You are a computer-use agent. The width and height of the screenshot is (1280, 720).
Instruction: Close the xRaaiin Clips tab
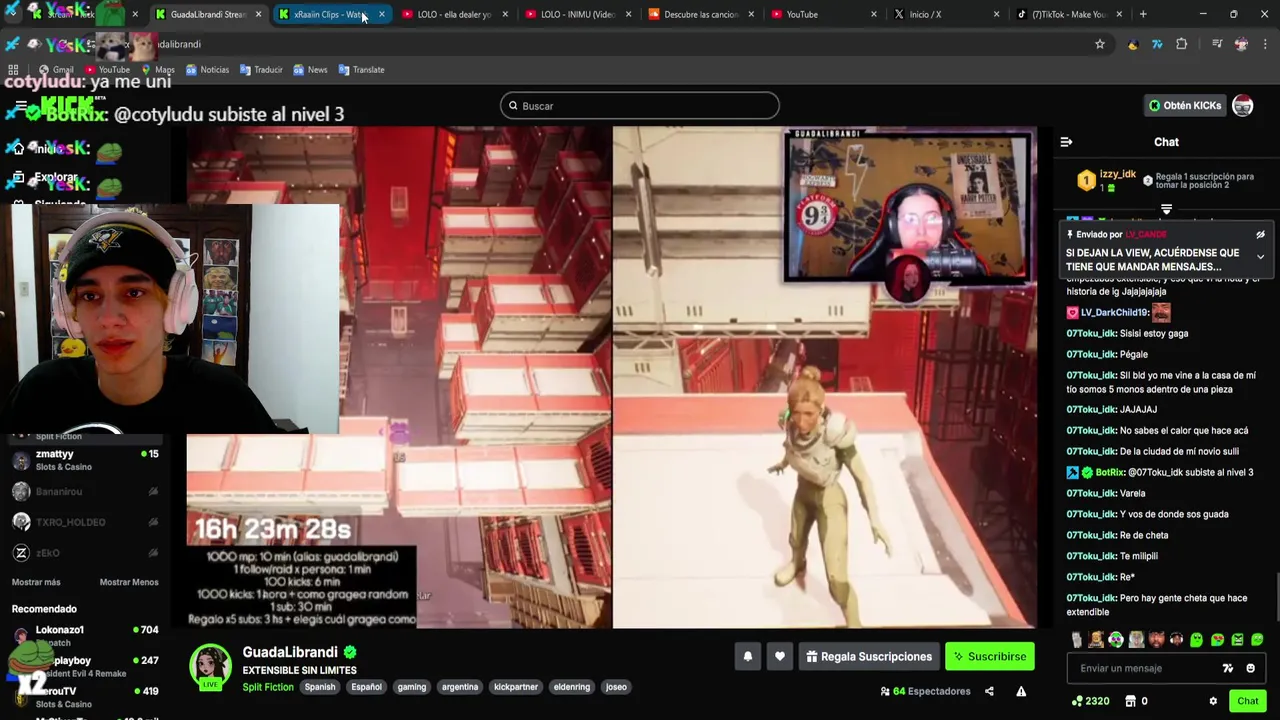click(381, 14)
